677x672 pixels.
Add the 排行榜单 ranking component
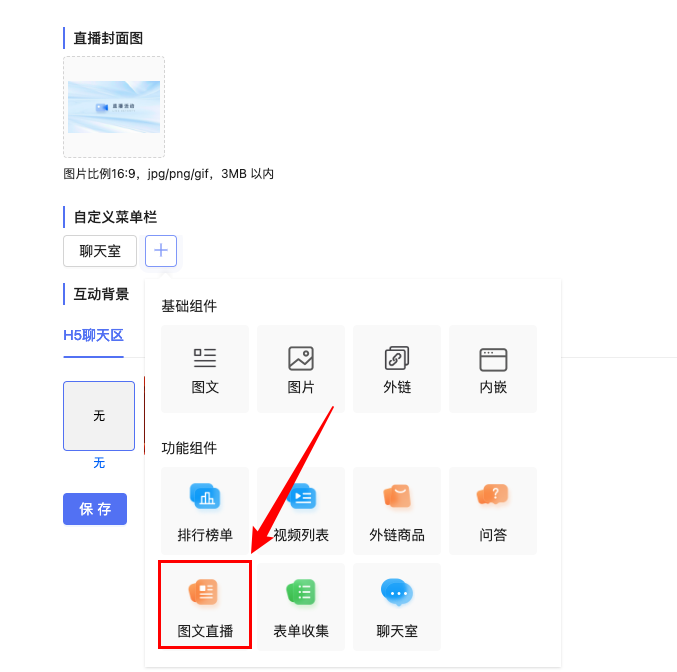pyautogui.click(x=205, y=511)
